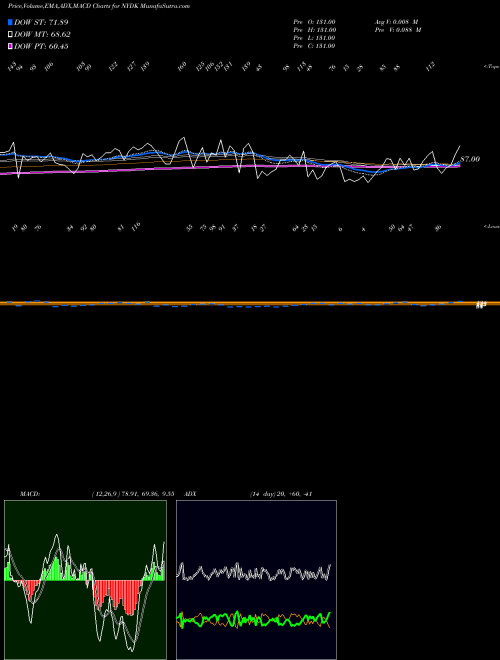Click the blue DOW ST legend swatch
Image resolution: width=500 pixels, height=660 pixels.
11,22
